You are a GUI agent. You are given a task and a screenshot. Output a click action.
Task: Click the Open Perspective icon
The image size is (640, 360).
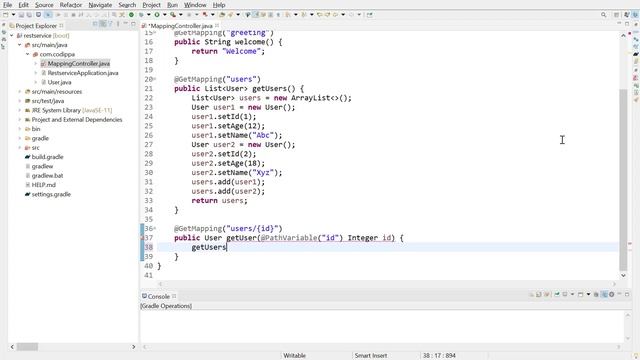pos(616,15)
